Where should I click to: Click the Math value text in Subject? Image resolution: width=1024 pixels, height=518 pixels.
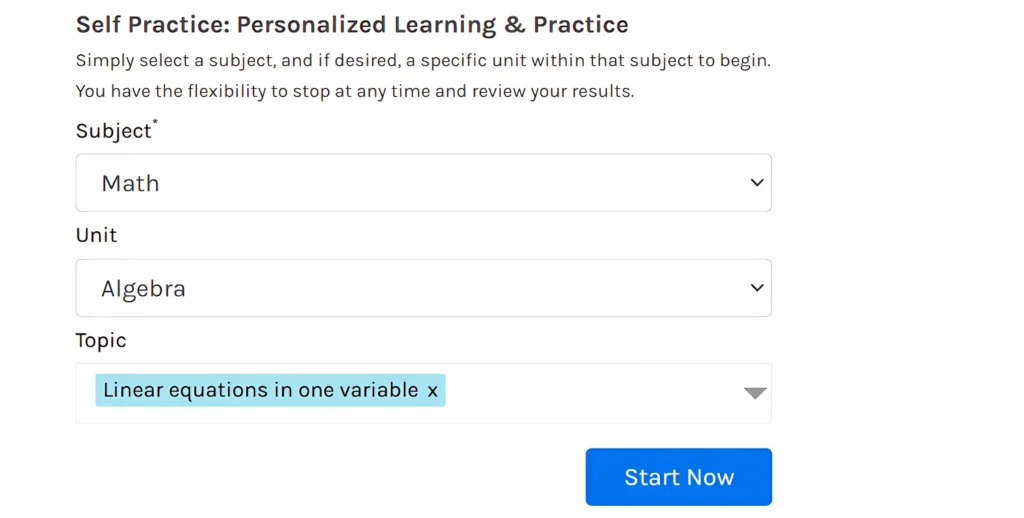point(130,183)
